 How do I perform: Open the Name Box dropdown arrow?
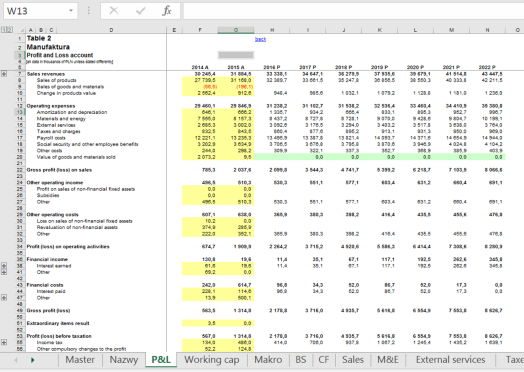click(71, 10)
